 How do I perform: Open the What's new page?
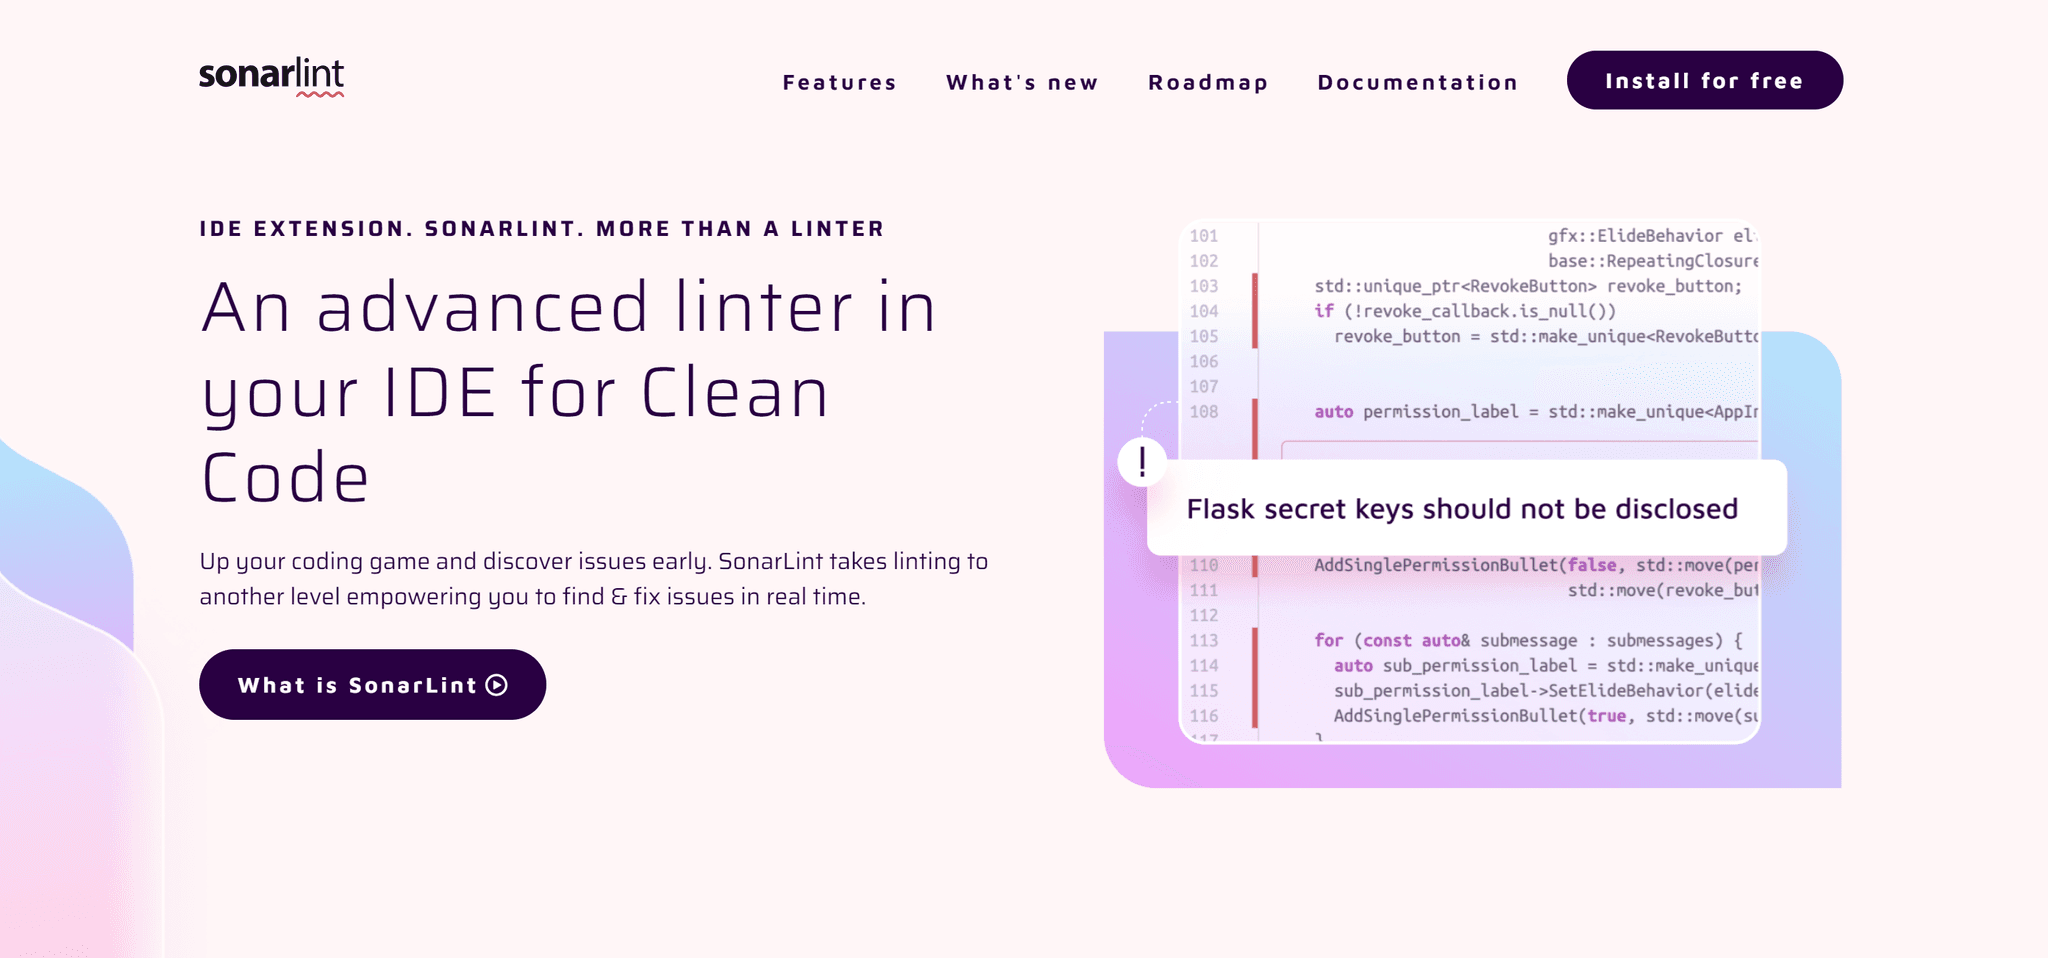tap(1022, 82)
